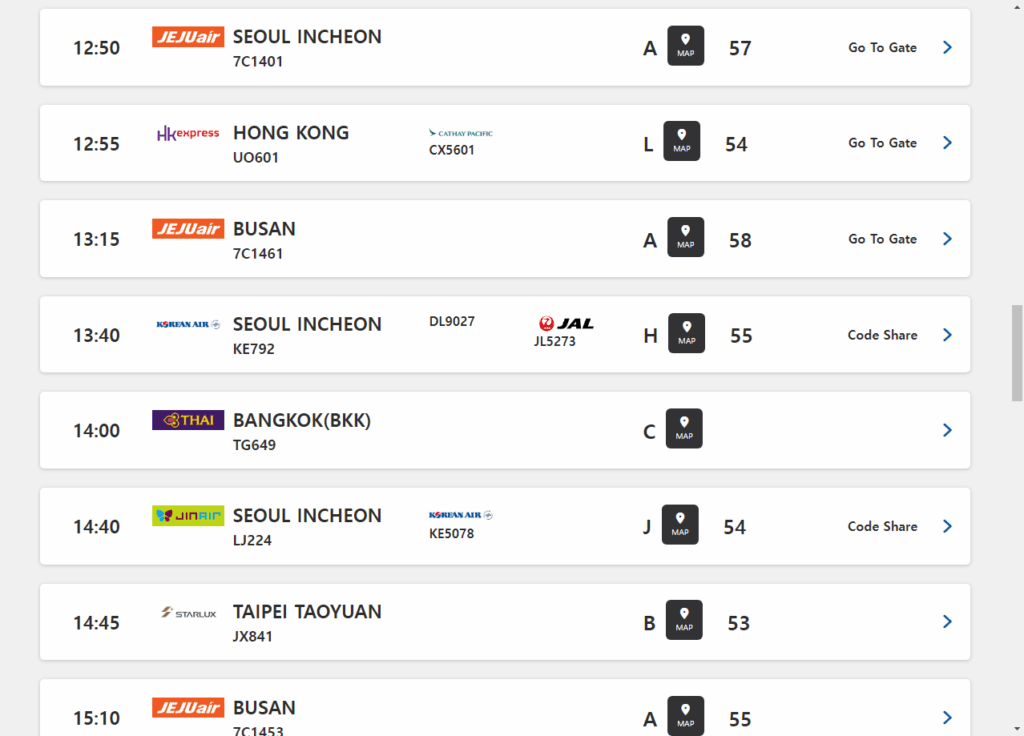Expand Bangkok TG649 flight details arrow

coord(947,430)
